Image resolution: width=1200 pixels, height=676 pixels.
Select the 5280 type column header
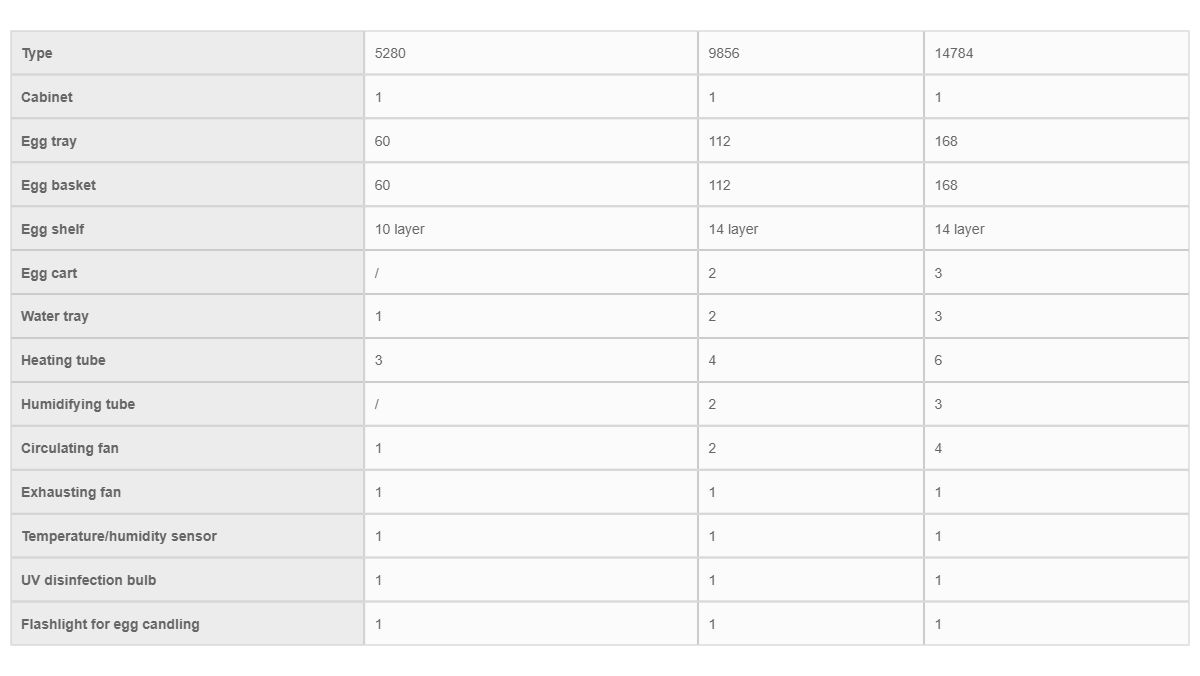[x=531, y=53]
